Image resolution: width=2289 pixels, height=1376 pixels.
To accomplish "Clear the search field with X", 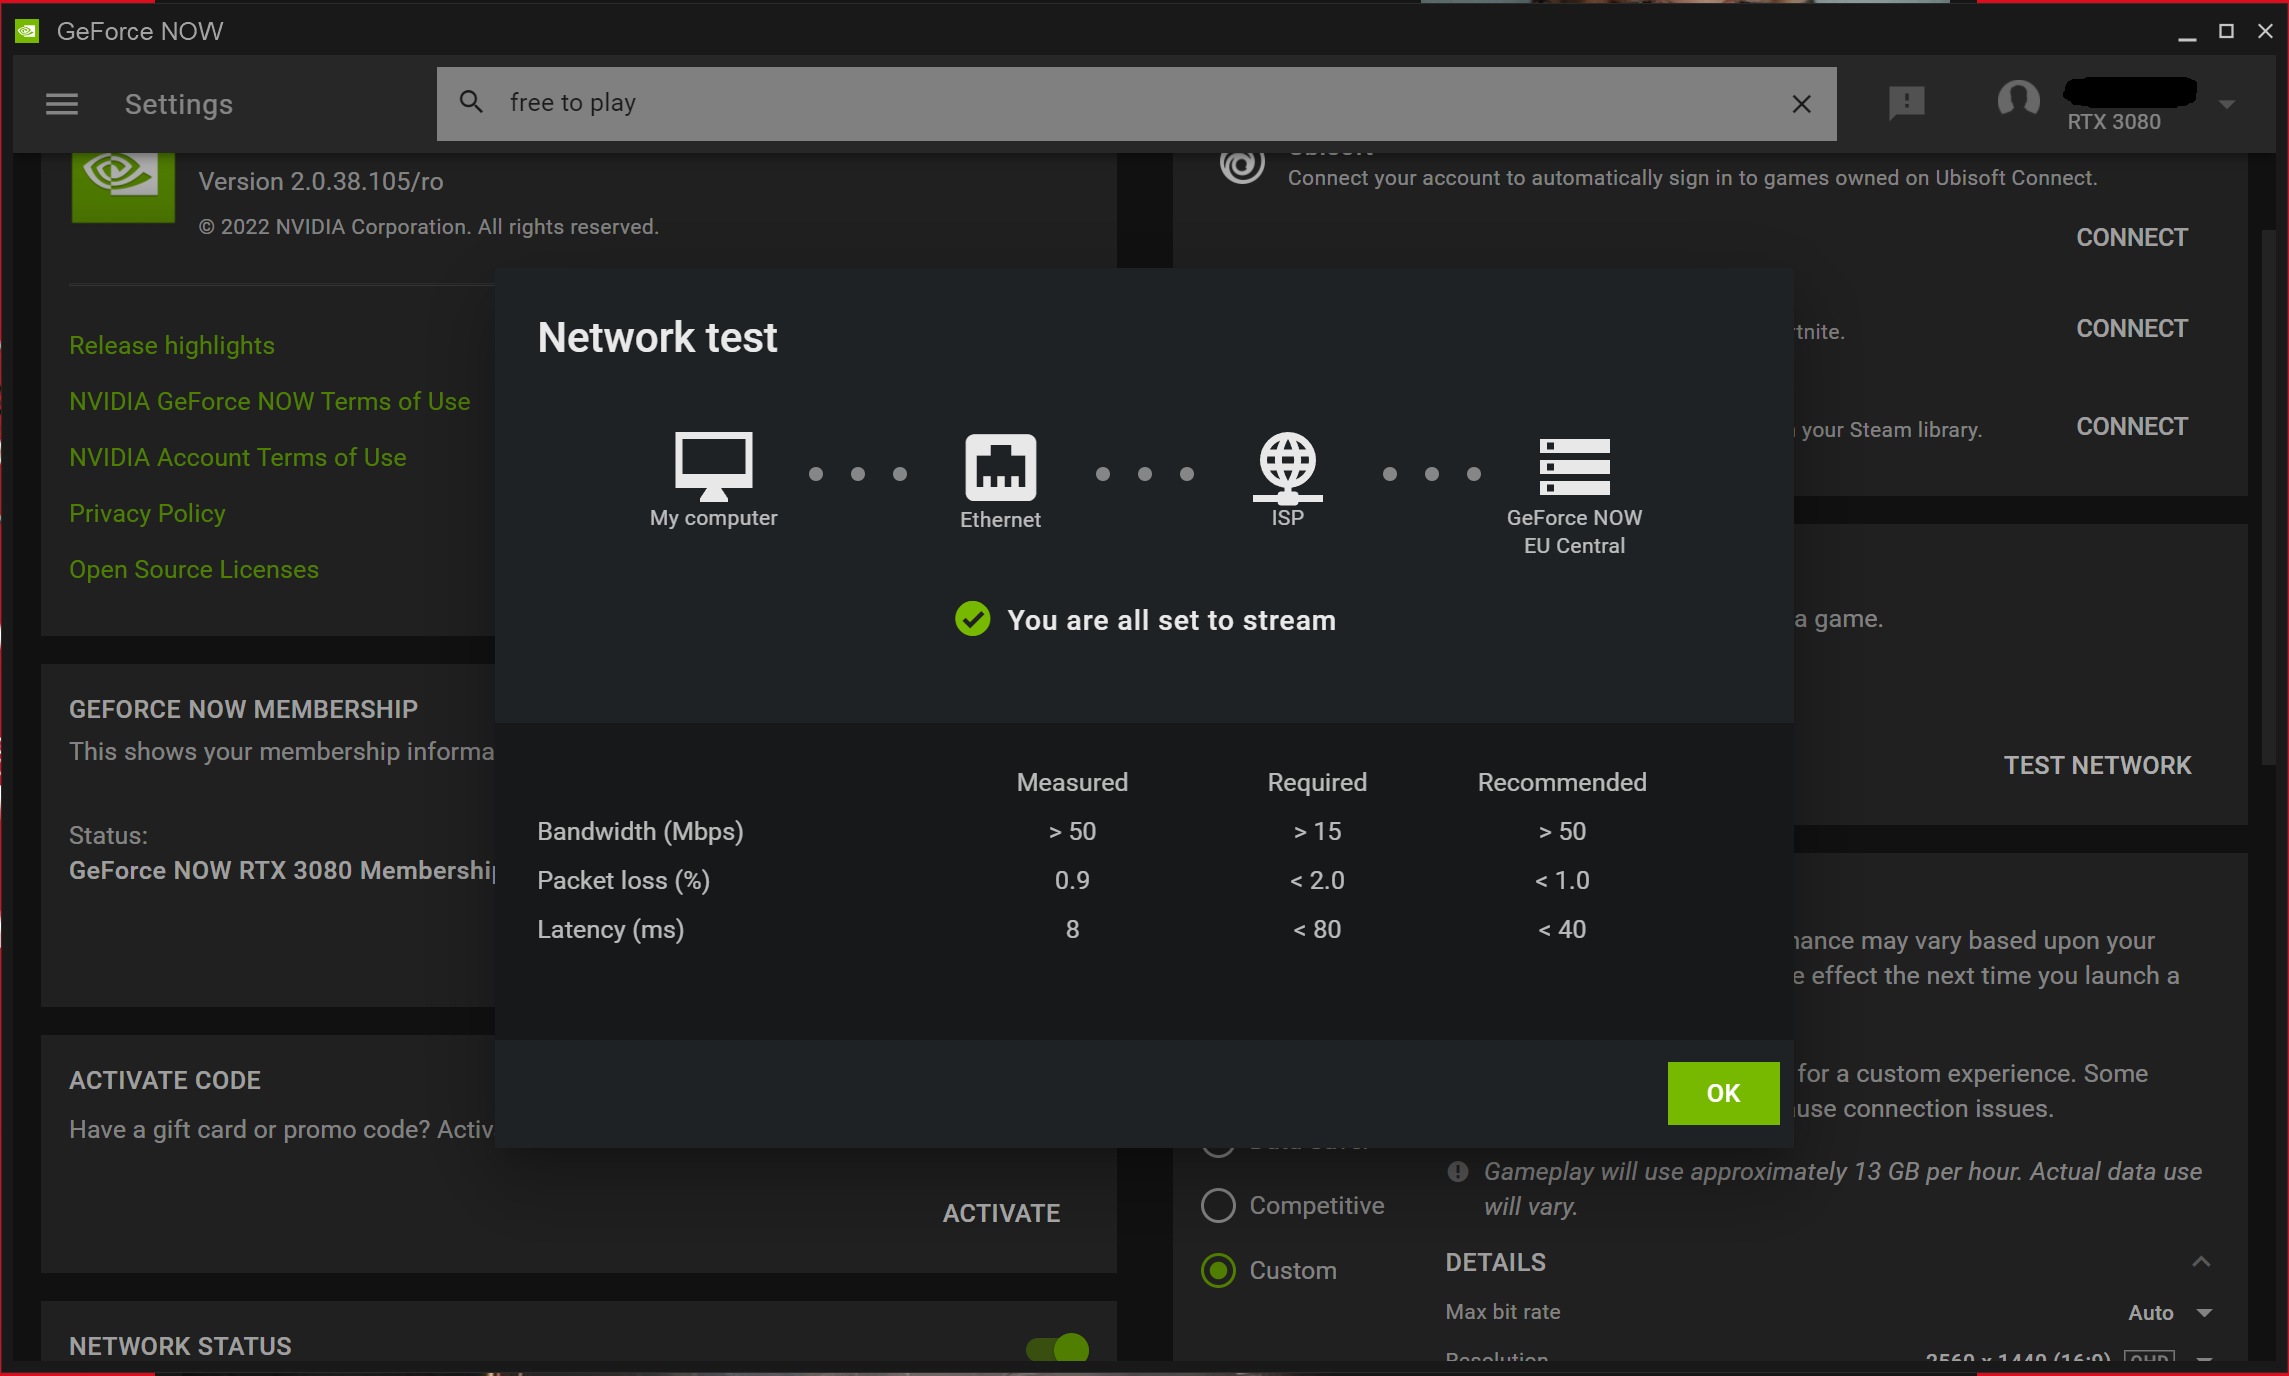I will click(x=1802, y=104).
